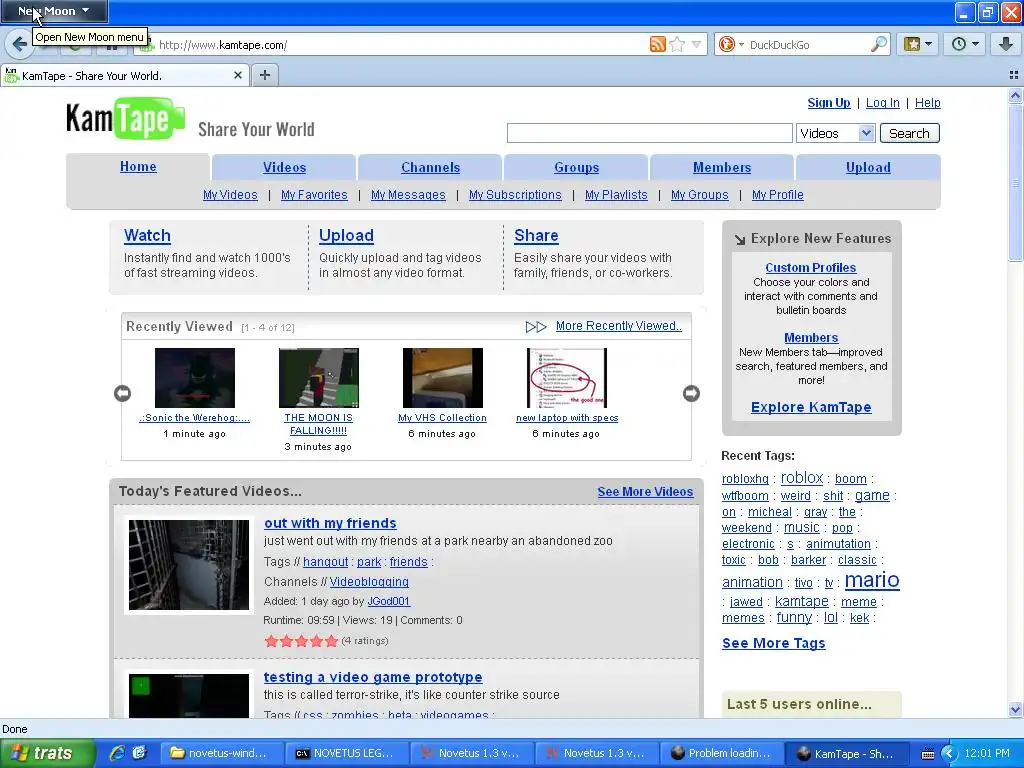Viewport: 1024px width, 768px height.
Task: Open My Favorites submenu link
Action: pos(314,195)
